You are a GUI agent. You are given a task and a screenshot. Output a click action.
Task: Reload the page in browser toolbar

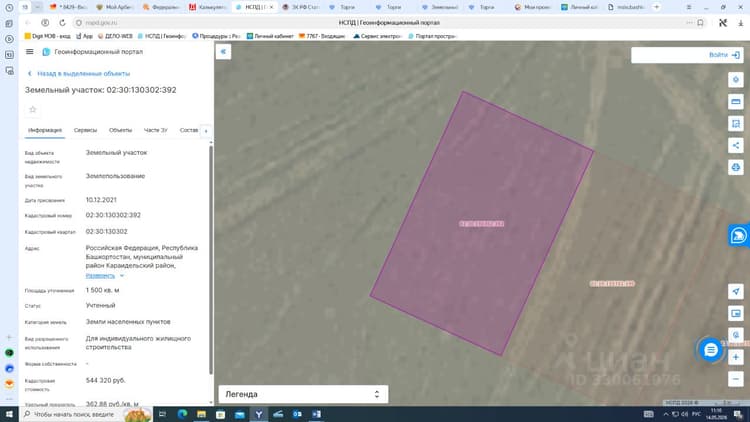coord(62,22)
